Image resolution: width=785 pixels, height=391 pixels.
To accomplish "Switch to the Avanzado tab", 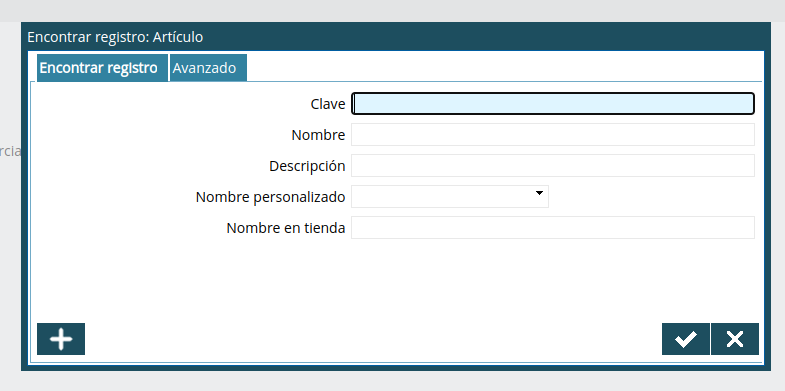I will click(208, 68).
